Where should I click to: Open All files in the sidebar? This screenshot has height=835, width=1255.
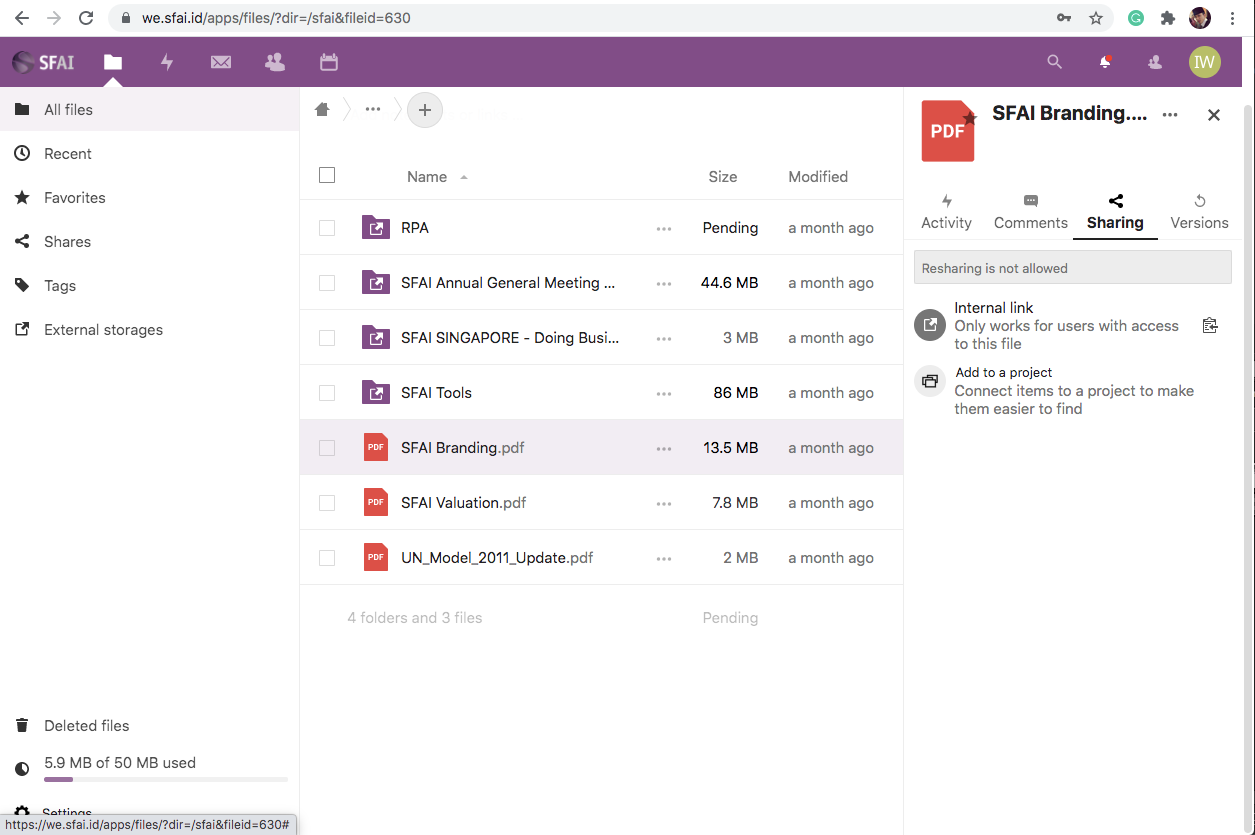tap(150, 110)
